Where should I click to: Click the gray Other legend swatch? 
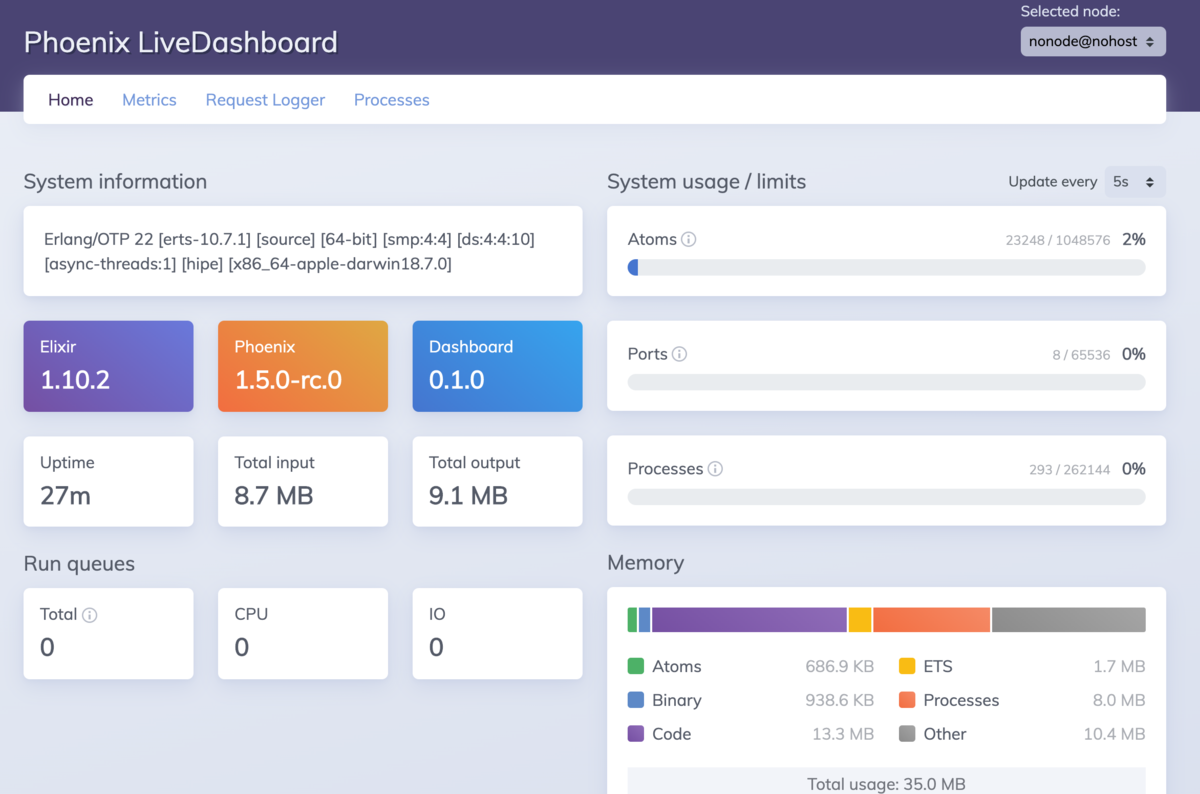point(907,734)
